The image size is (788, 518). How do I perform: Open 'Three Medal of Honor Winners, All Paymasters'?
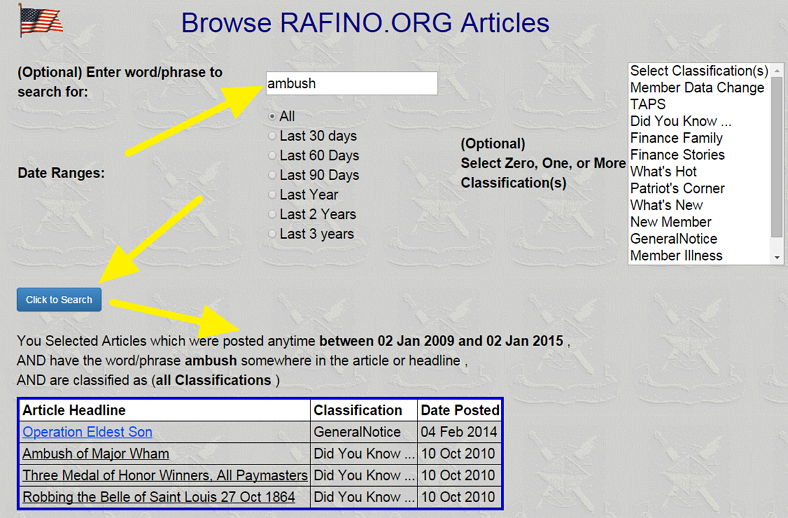pyautogui.click(x=165, y=475)
